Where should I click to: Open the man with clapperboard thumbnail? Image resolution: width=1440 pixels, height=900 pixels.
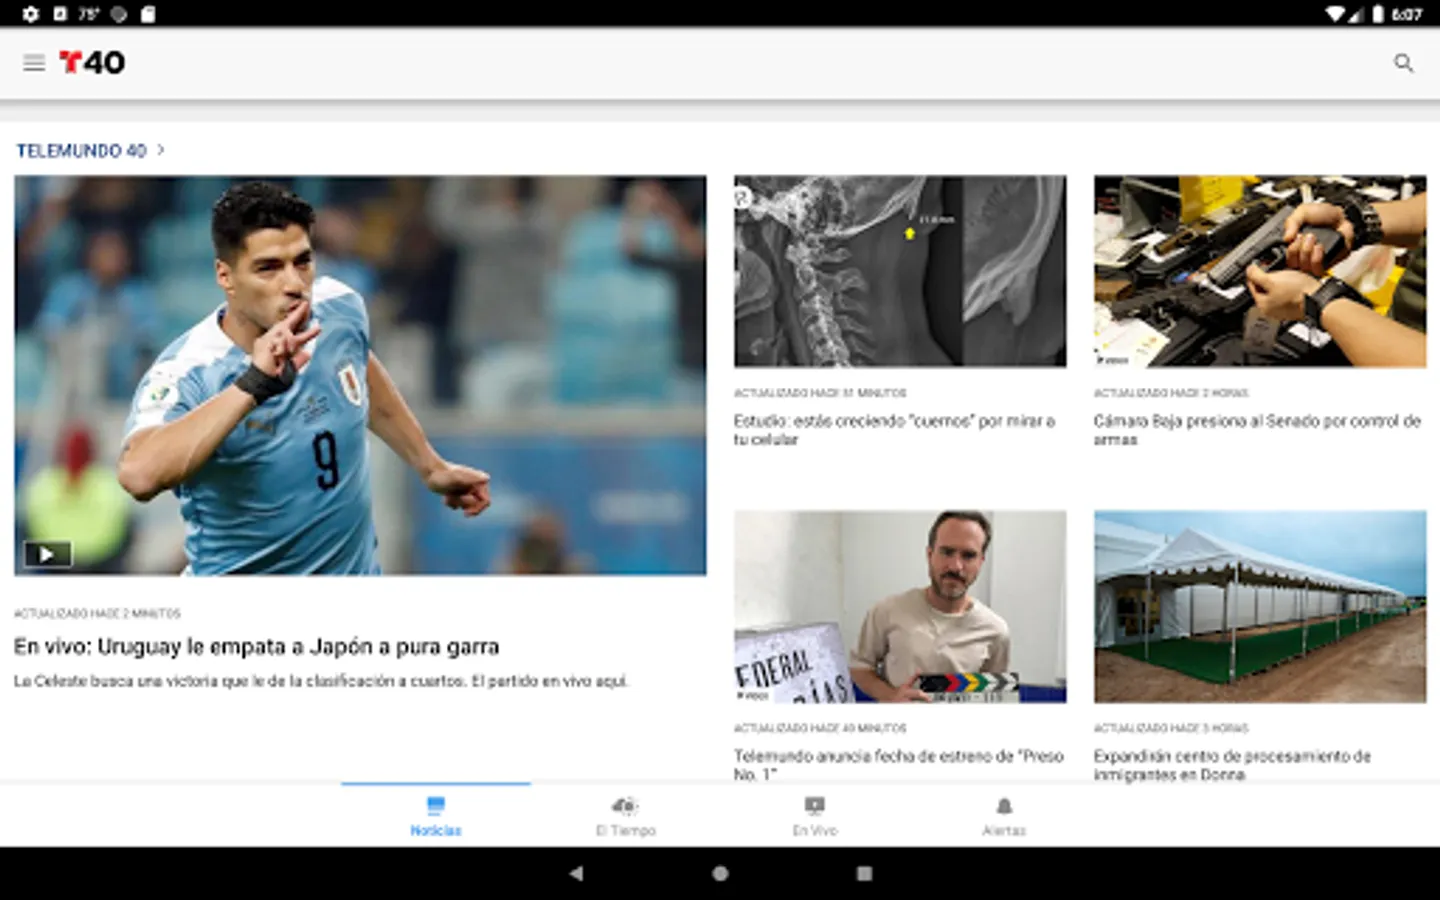click(900, 606)
